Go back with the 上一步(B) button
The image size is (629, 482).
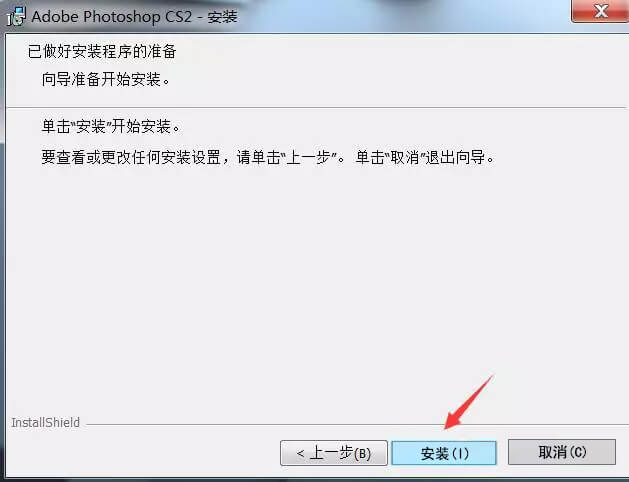334,453
